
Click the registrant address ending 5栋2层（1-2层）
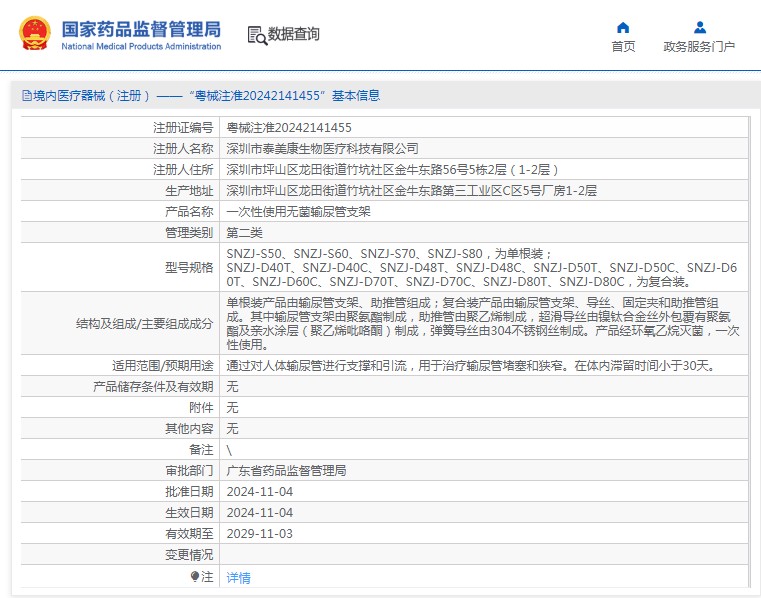point(392,169)
